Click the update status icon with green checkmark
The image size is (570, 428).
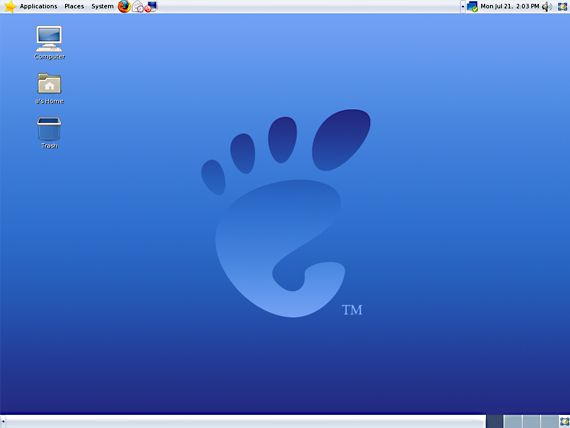click(472, 7)
